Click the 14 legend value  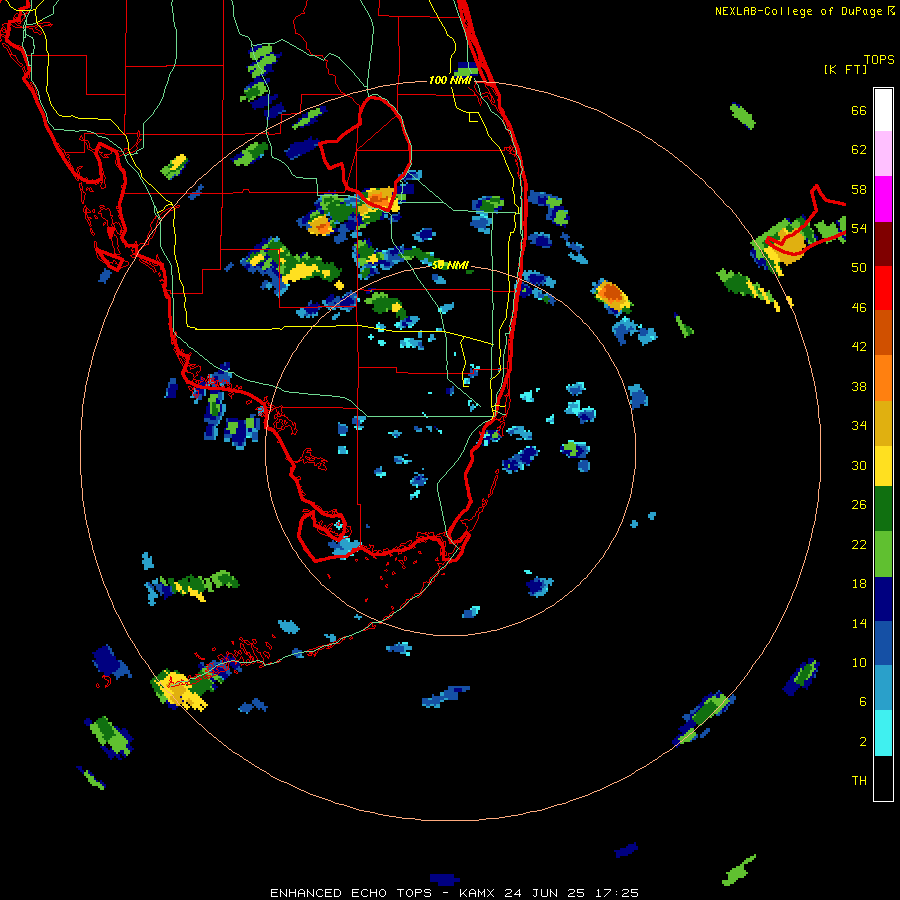[x=859, y=623]
